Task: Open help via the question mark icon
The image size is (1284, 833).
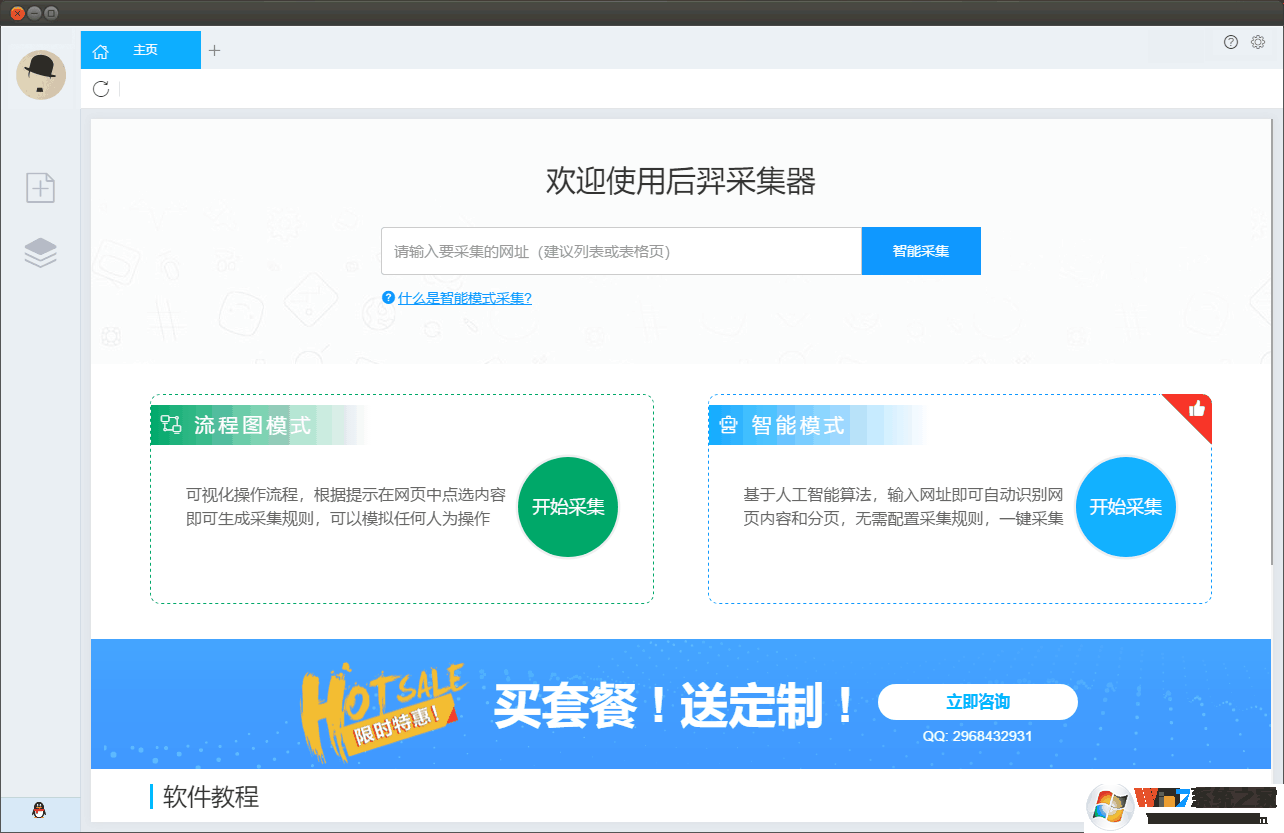Action: point(1231,42)
